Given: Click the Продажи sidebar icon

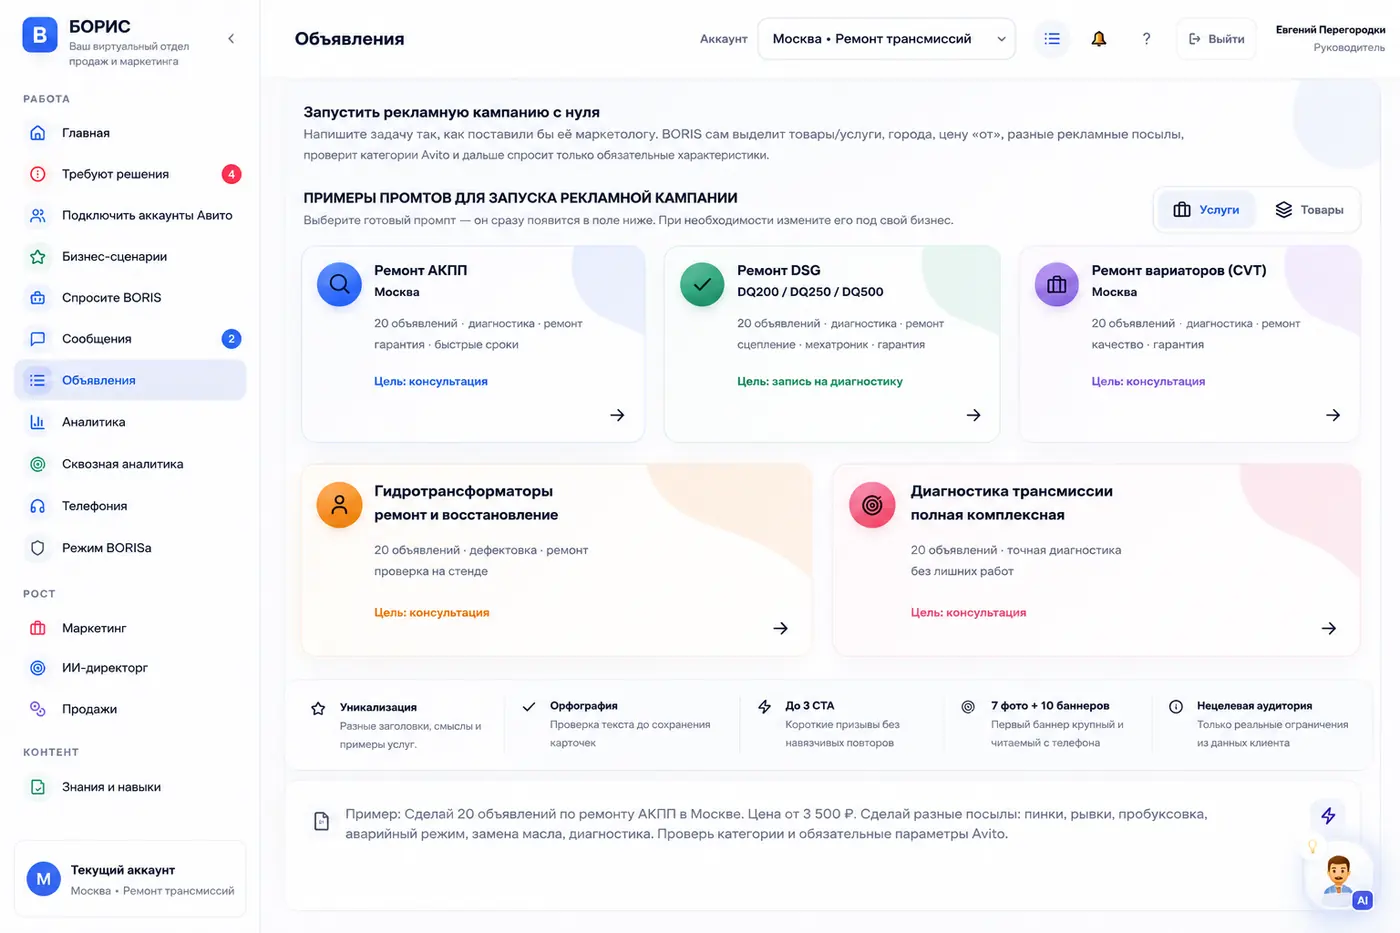Looking at the screenshot, I should (x=38, y=709).
